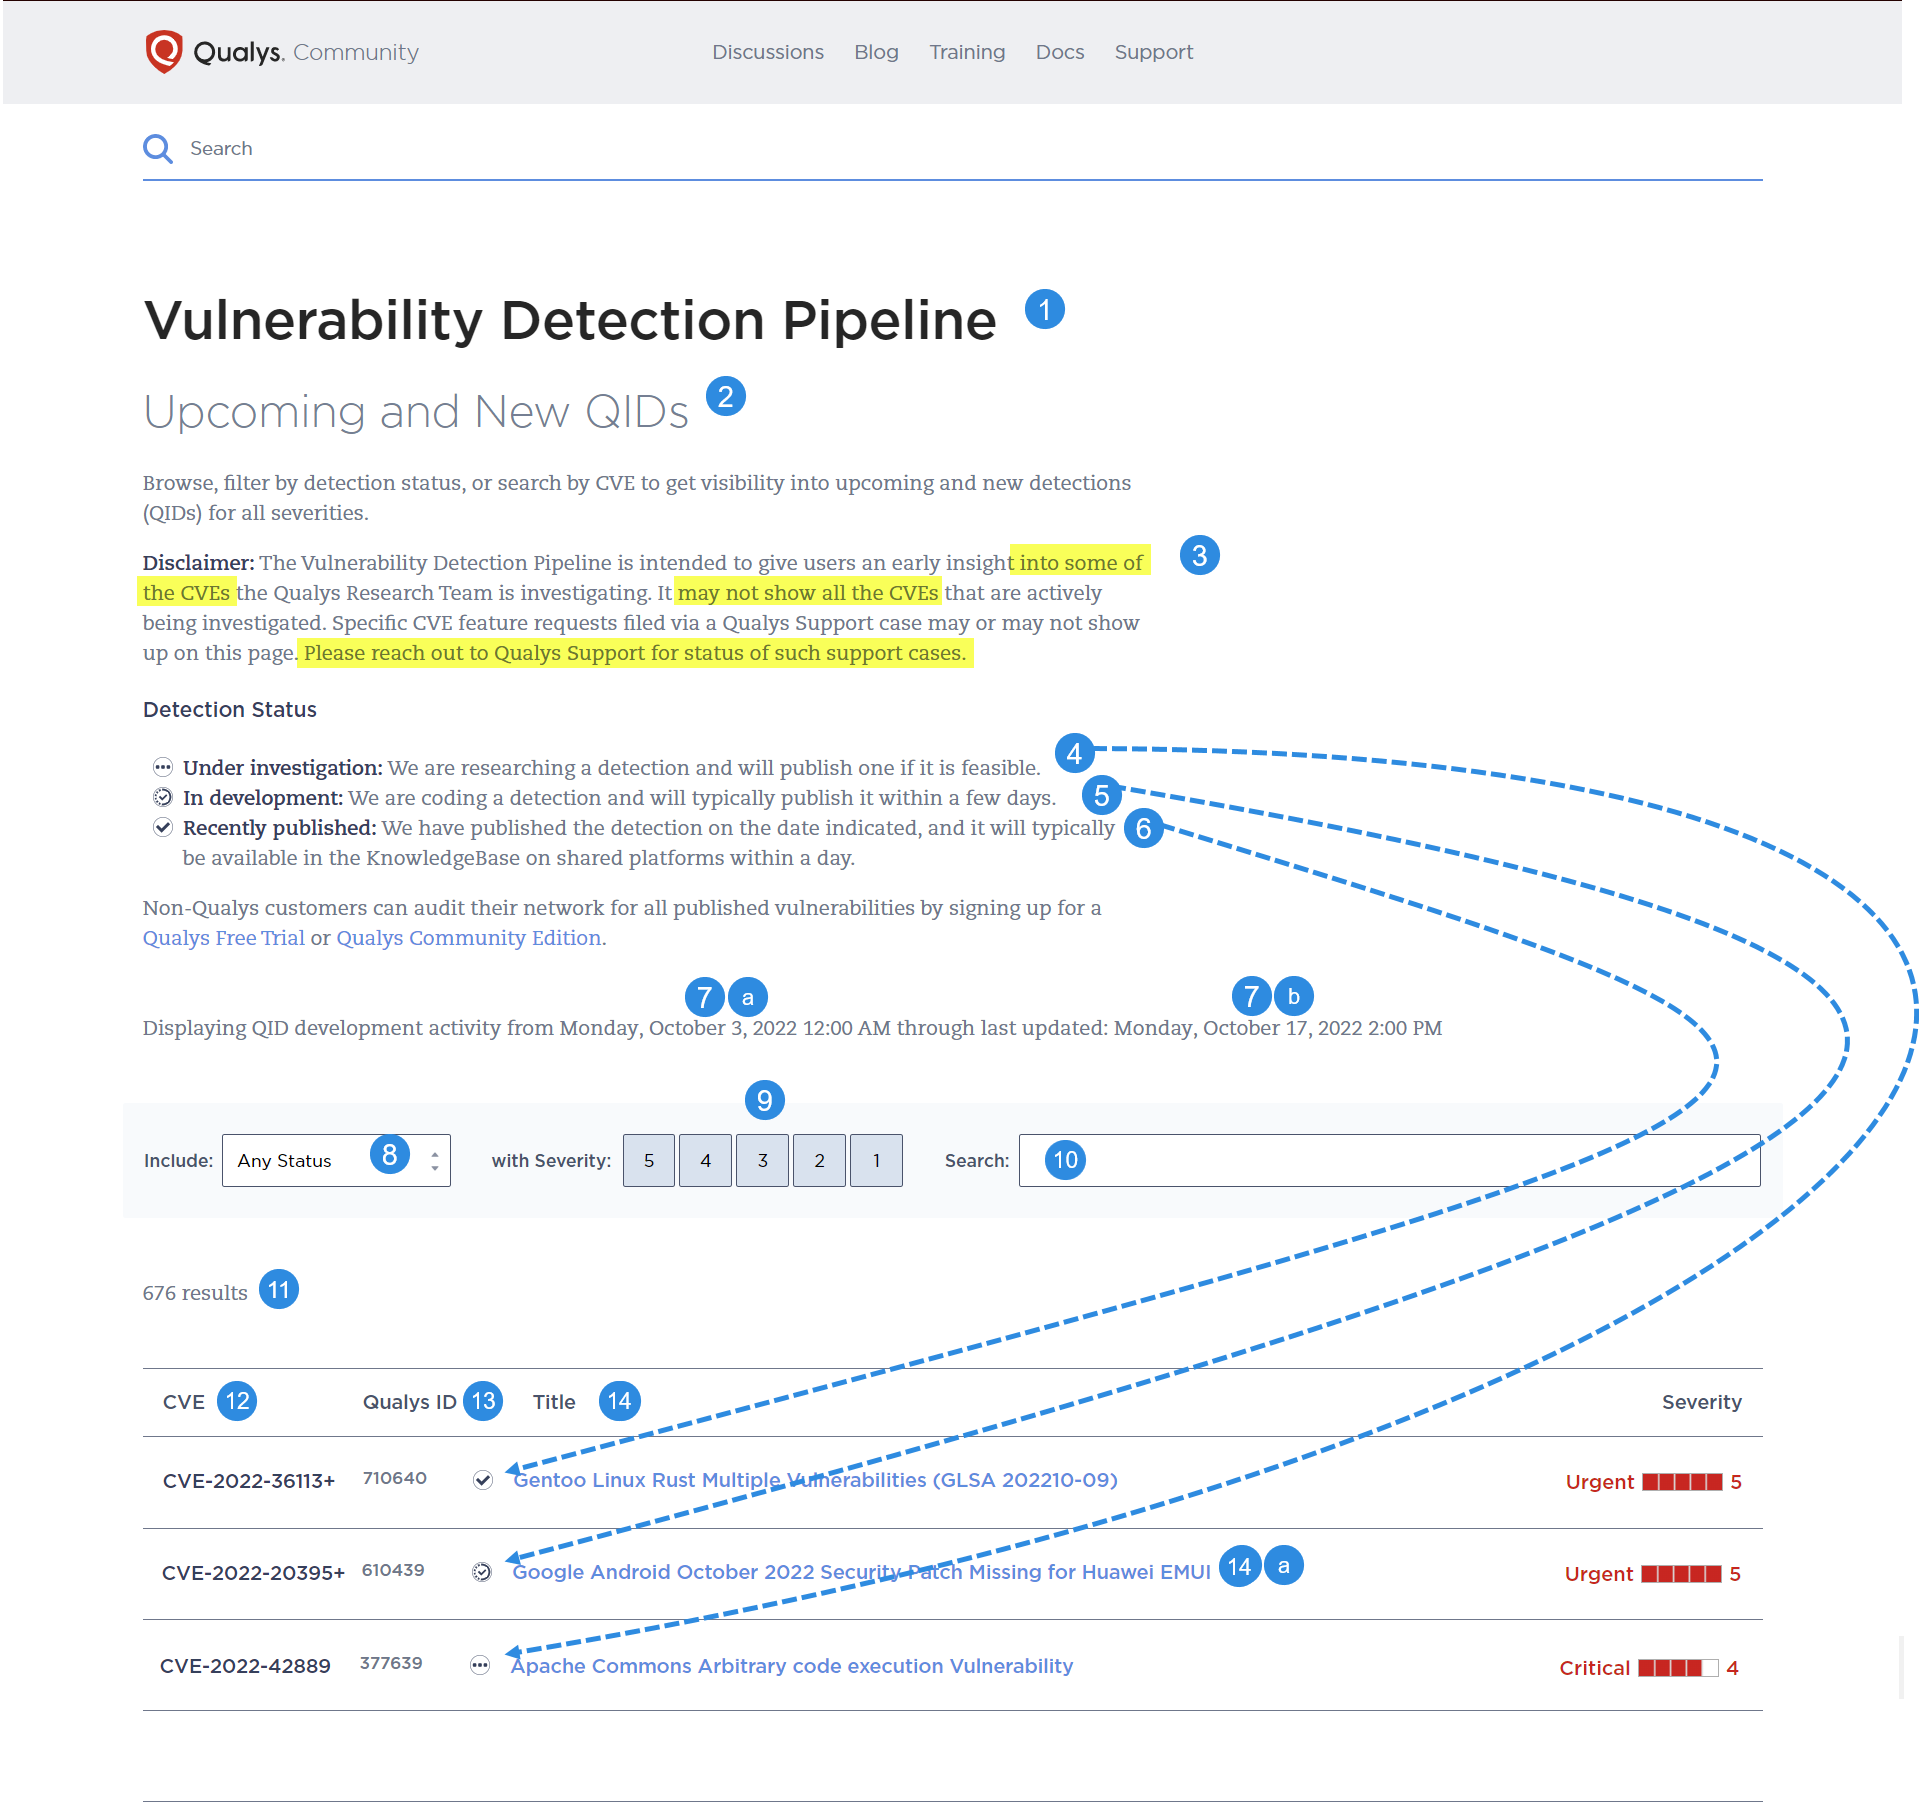Image resolution: width=1919 pixels, height=1817 pixels.
Task: Open the Discussions menu item
Action: tap(767, 52)
